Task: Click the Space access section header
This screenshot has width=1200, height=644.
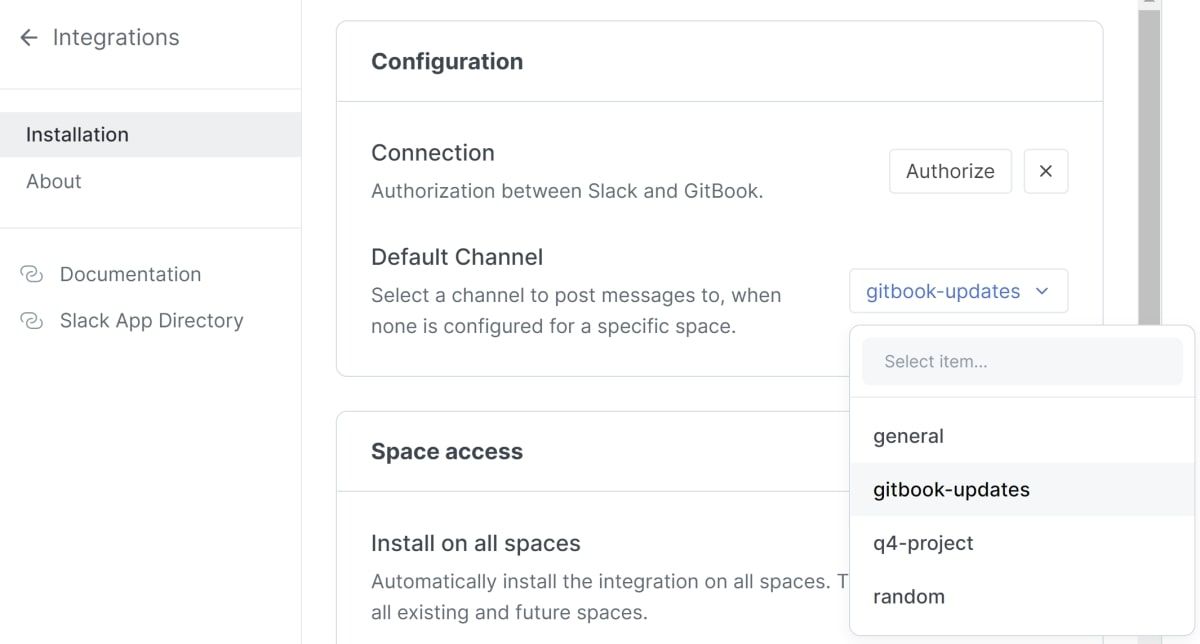Action: pyautogui.click(x=446, y=451)
